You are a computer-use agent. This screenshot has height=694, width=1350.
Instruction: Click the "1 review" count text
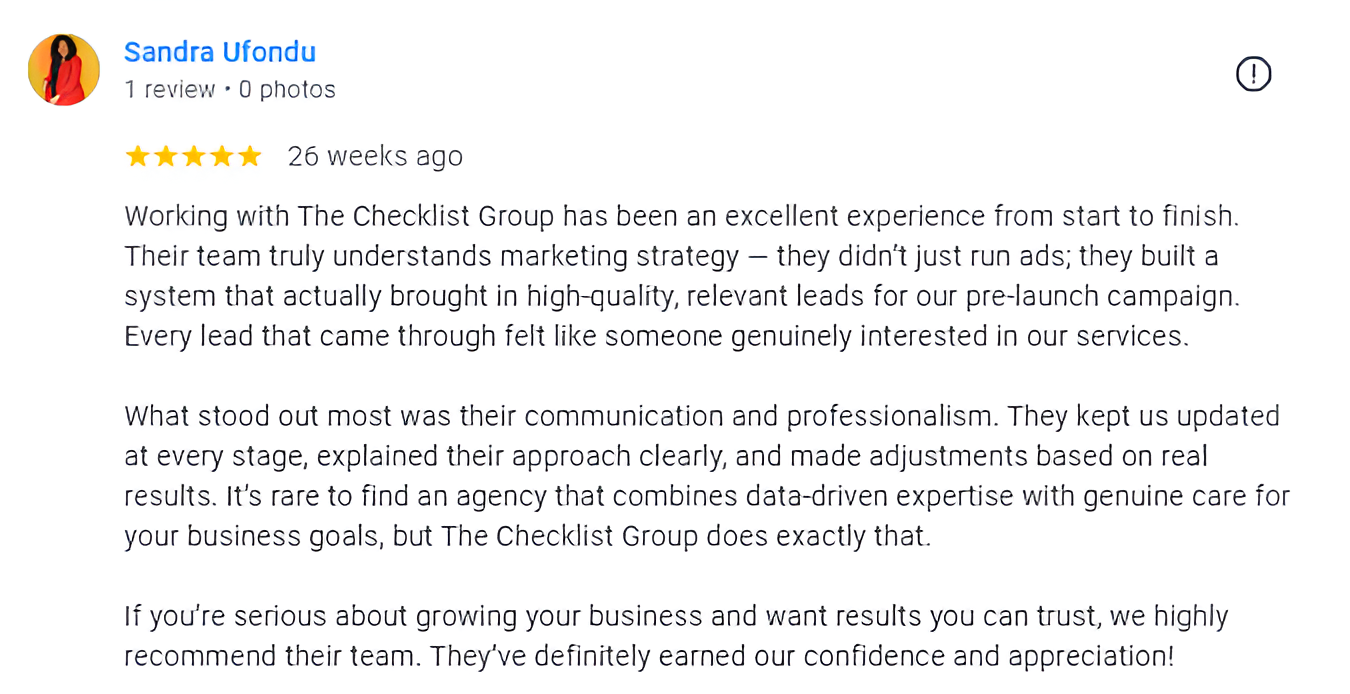(170, 90)
